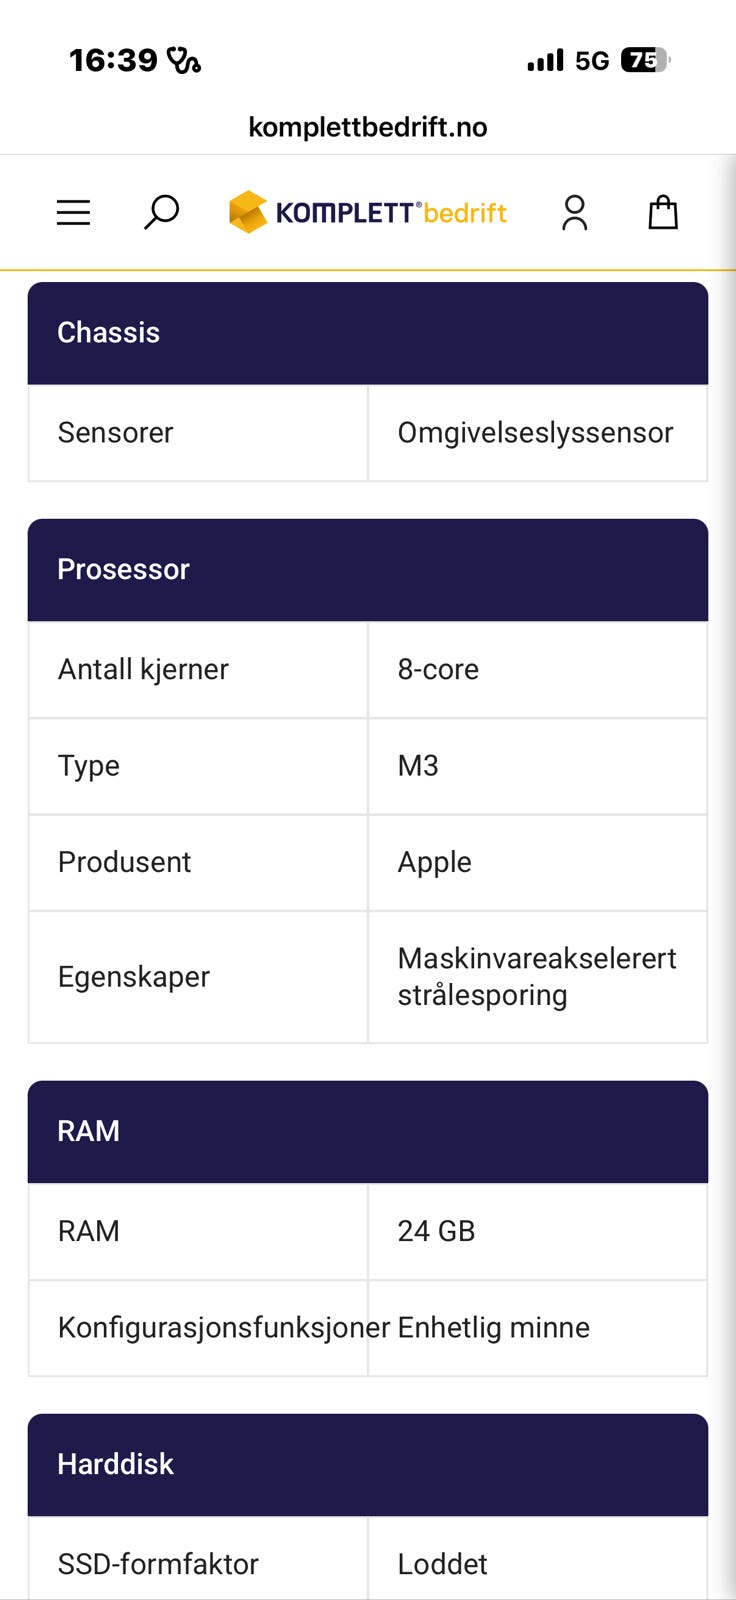
Task: Select the Enhetlig minne cell
Action: point(538,1328)
